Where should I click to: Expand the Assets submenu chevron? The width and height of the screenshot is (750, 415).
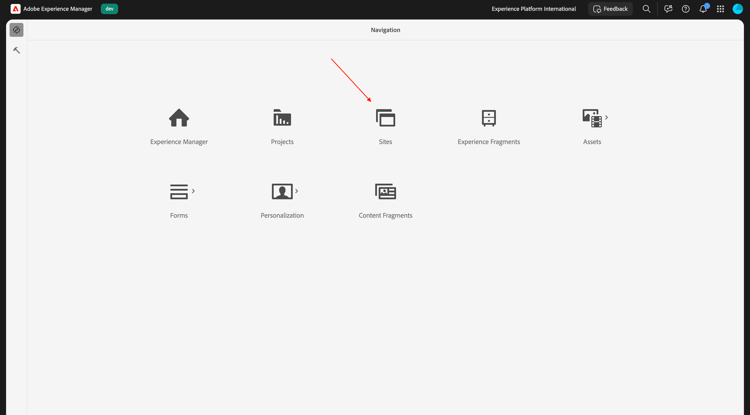tap(607, 117)
